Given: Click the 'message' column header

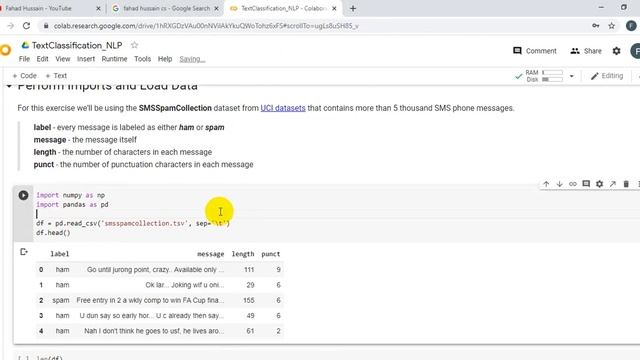Looking at the screenshot, I should pyautogui.click(x=211, y=254).
